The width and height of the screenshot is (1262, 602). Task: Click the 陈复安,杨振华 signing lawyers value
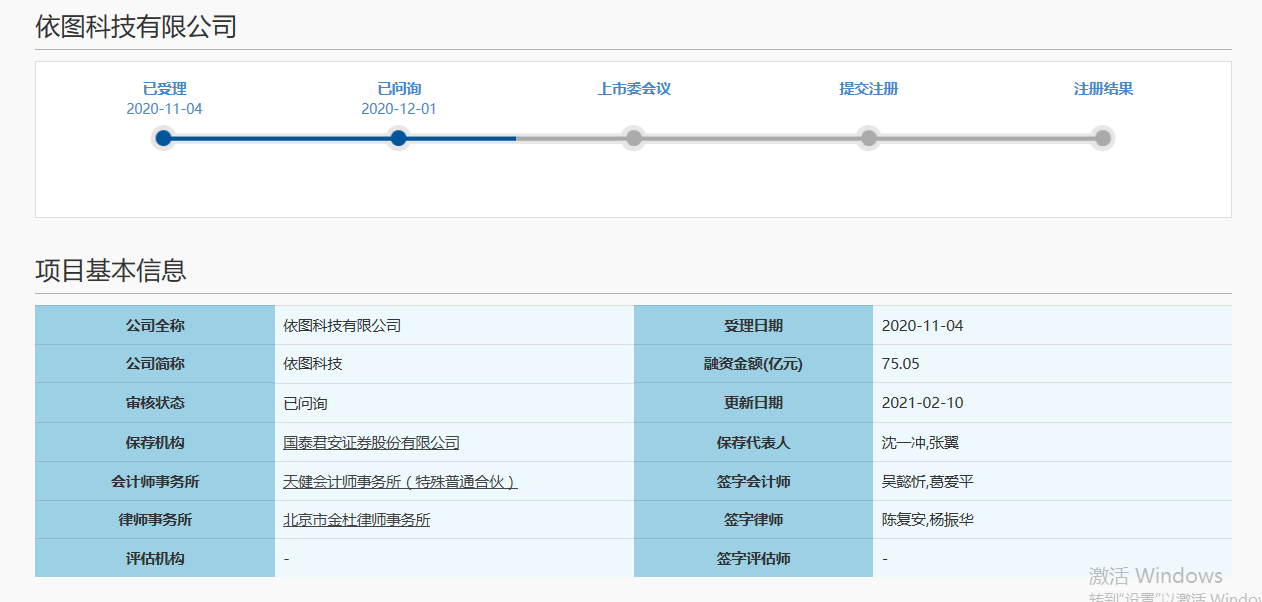point(928,520)
